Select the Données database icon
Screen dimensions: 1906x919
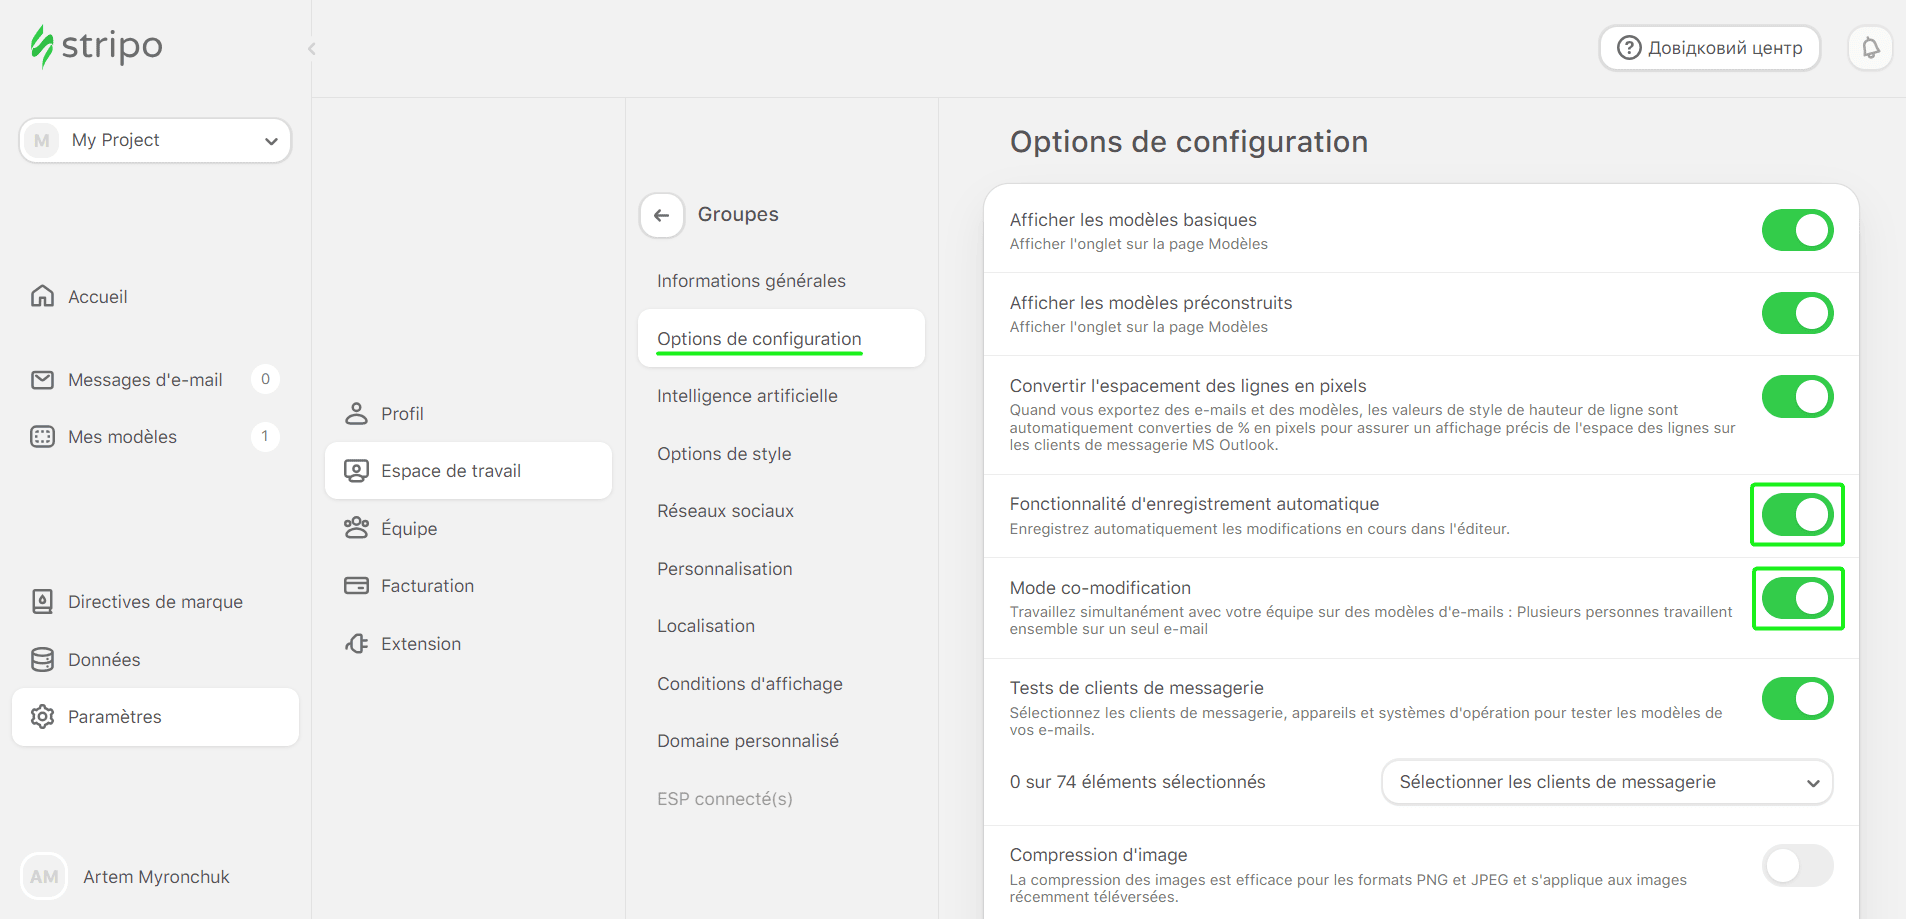[x=41, y=659]
